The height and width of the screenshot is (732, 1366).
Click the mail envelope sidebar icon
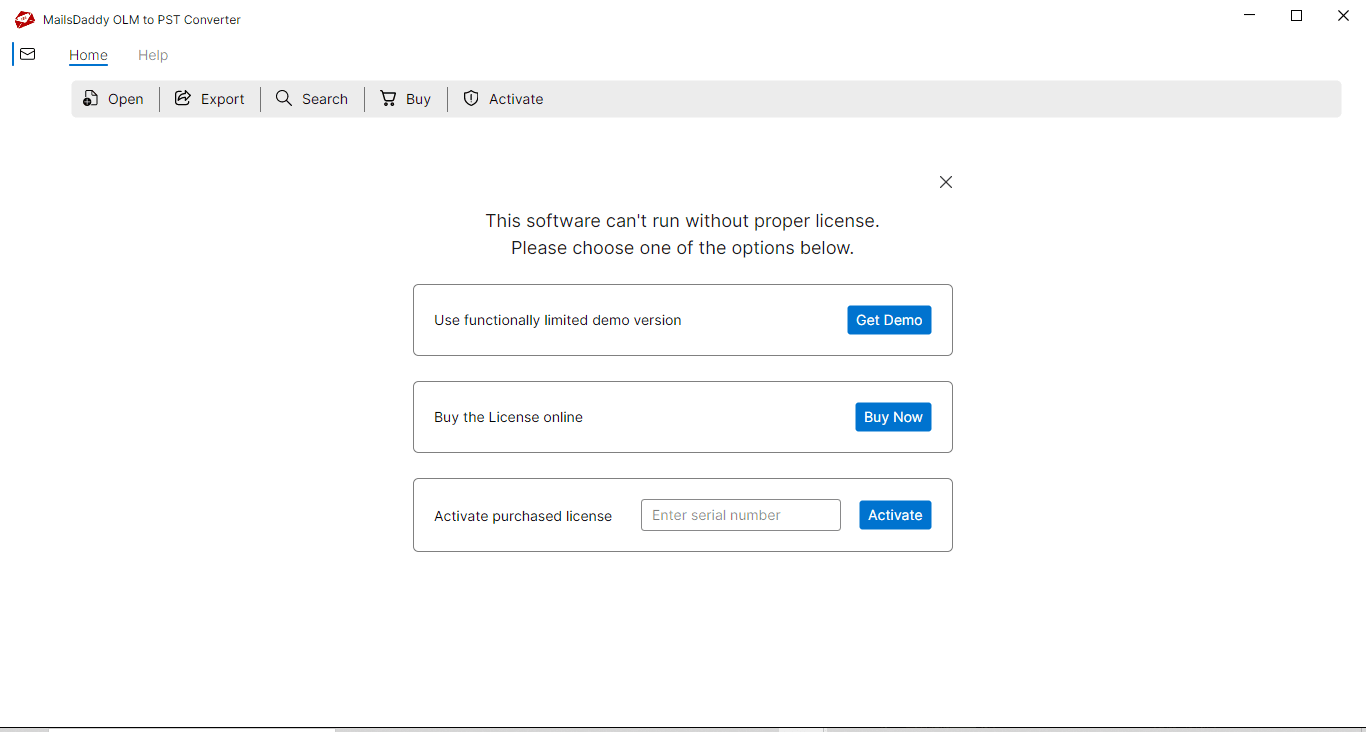(28, 54)
